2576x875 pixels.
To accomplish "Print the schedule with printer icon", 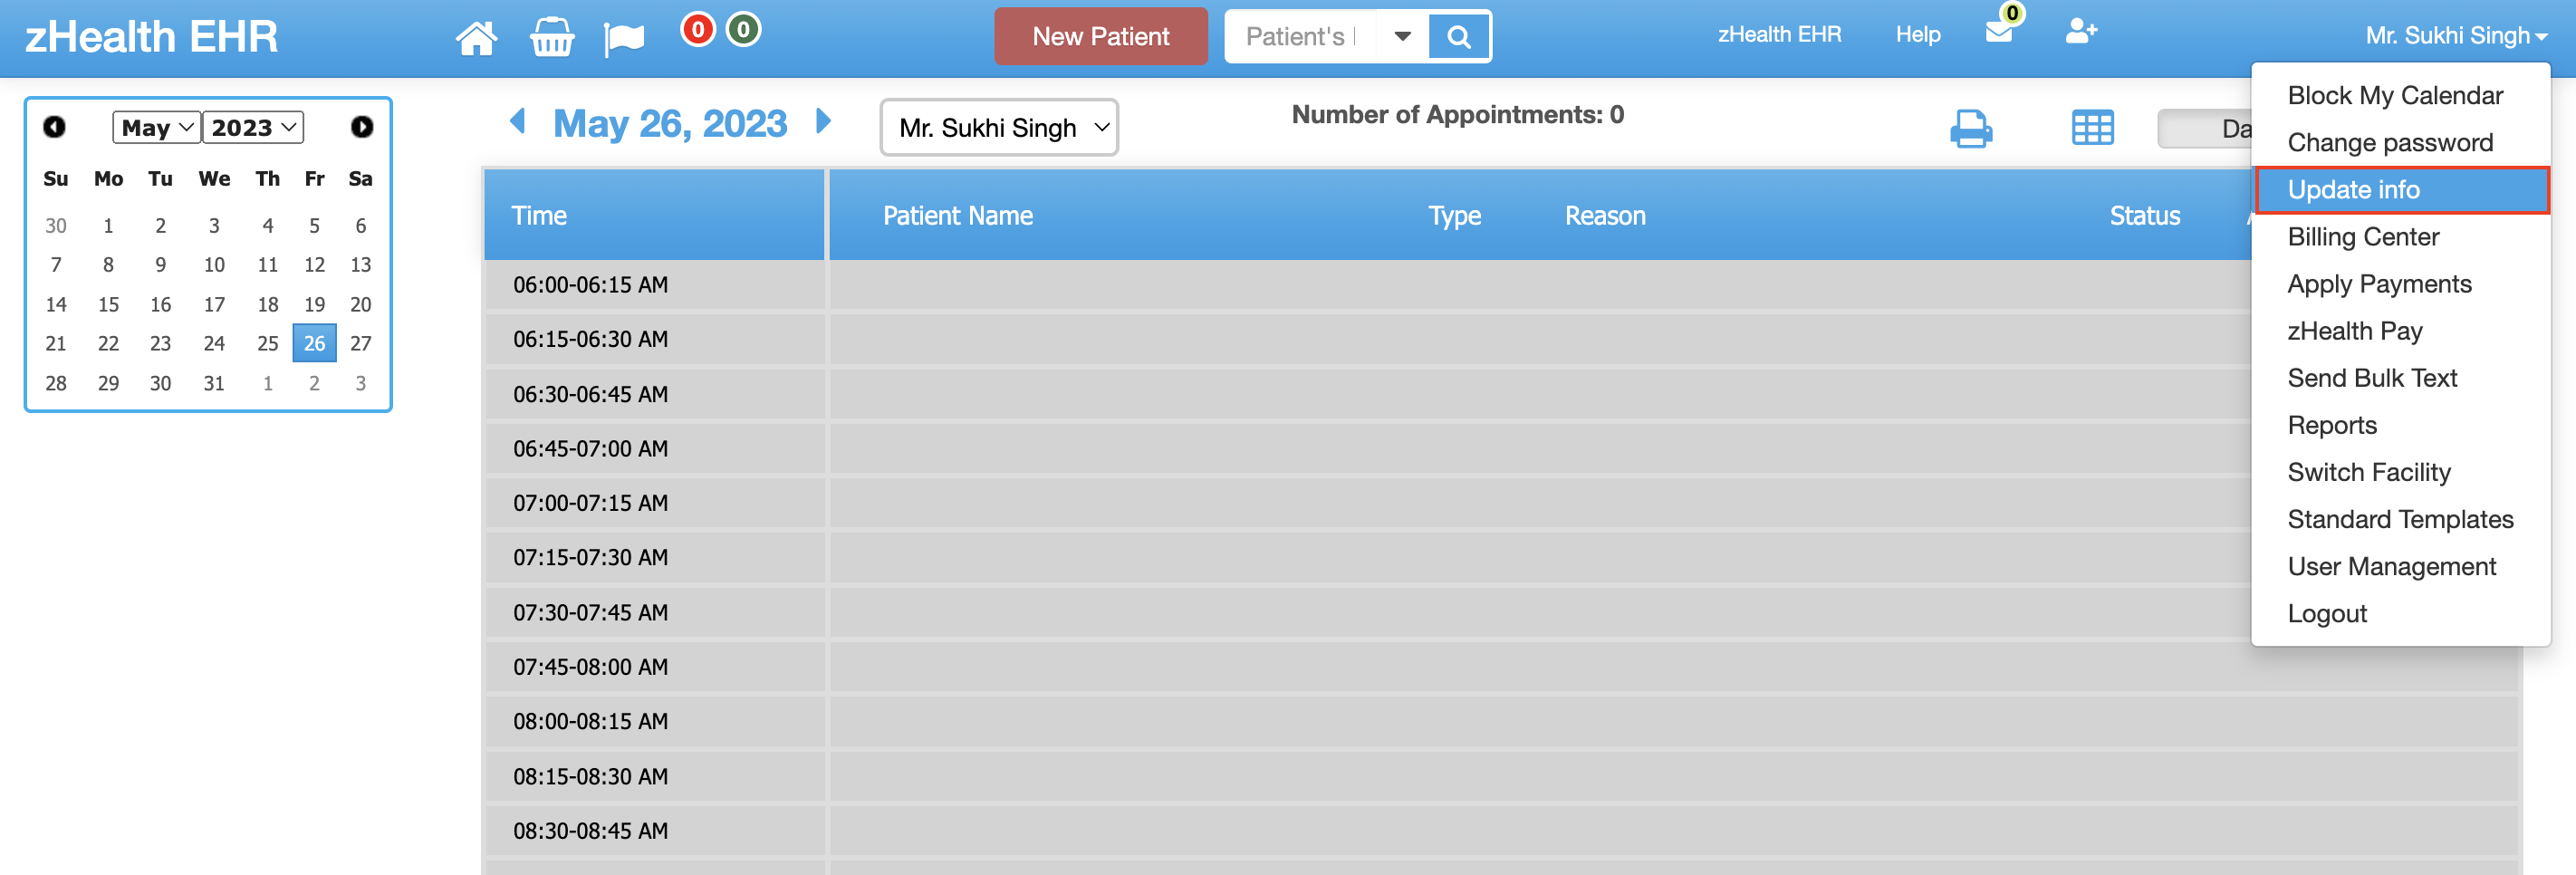I will click(x=1971, y=128).
